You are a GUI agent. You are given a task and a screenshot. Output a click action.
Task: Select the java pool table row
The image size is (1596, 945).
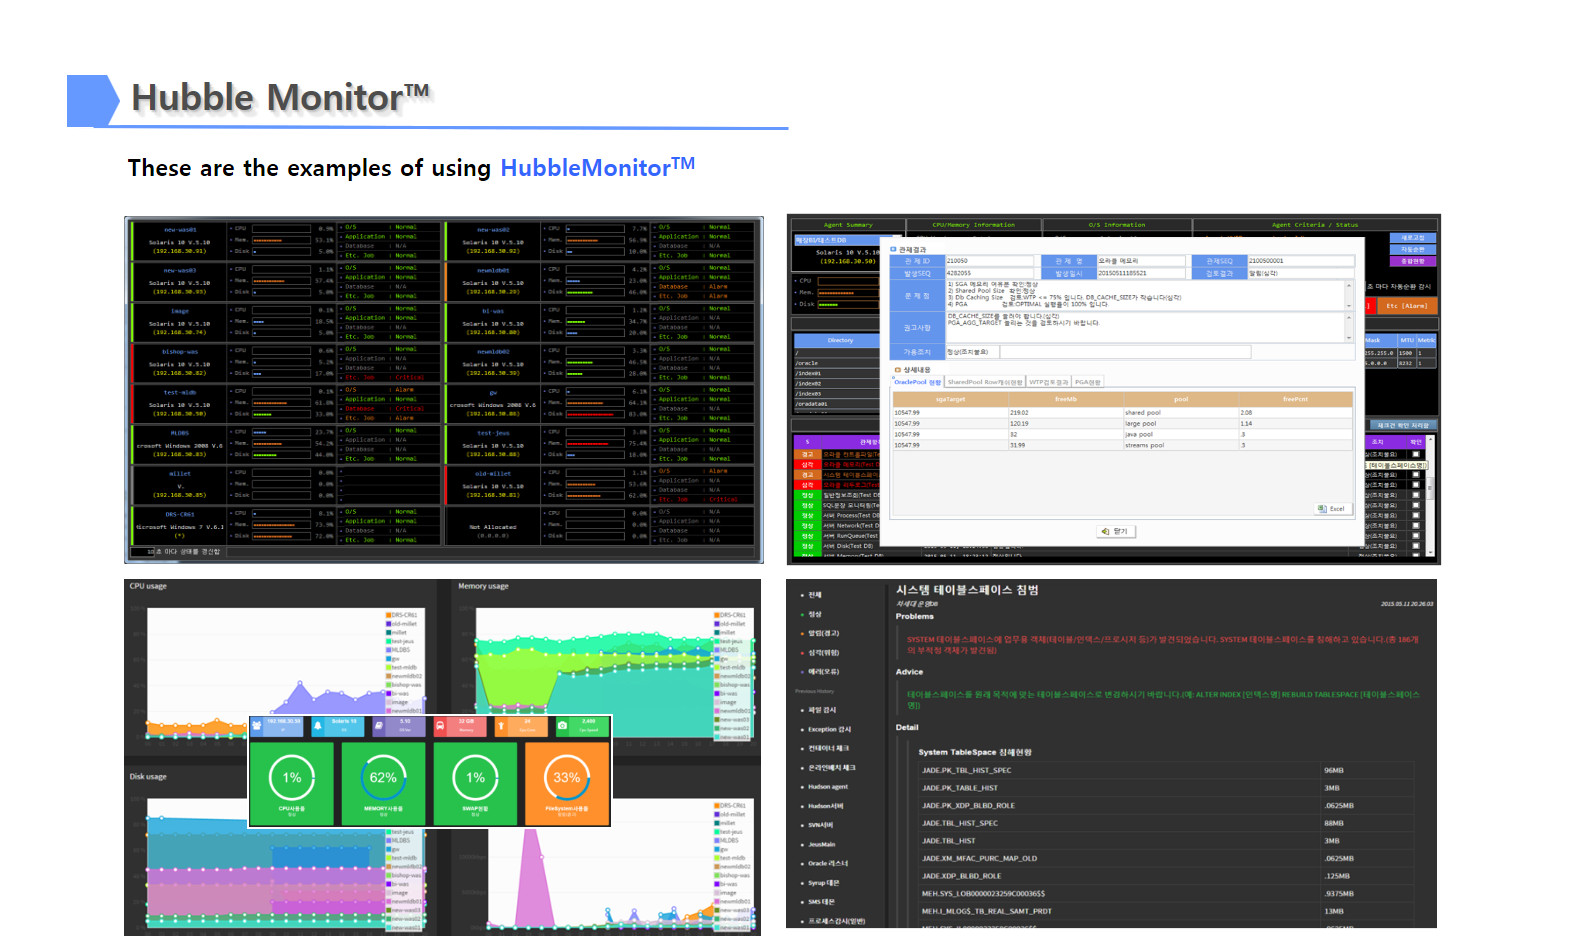pyautogui.click(x=1122, y=434)
